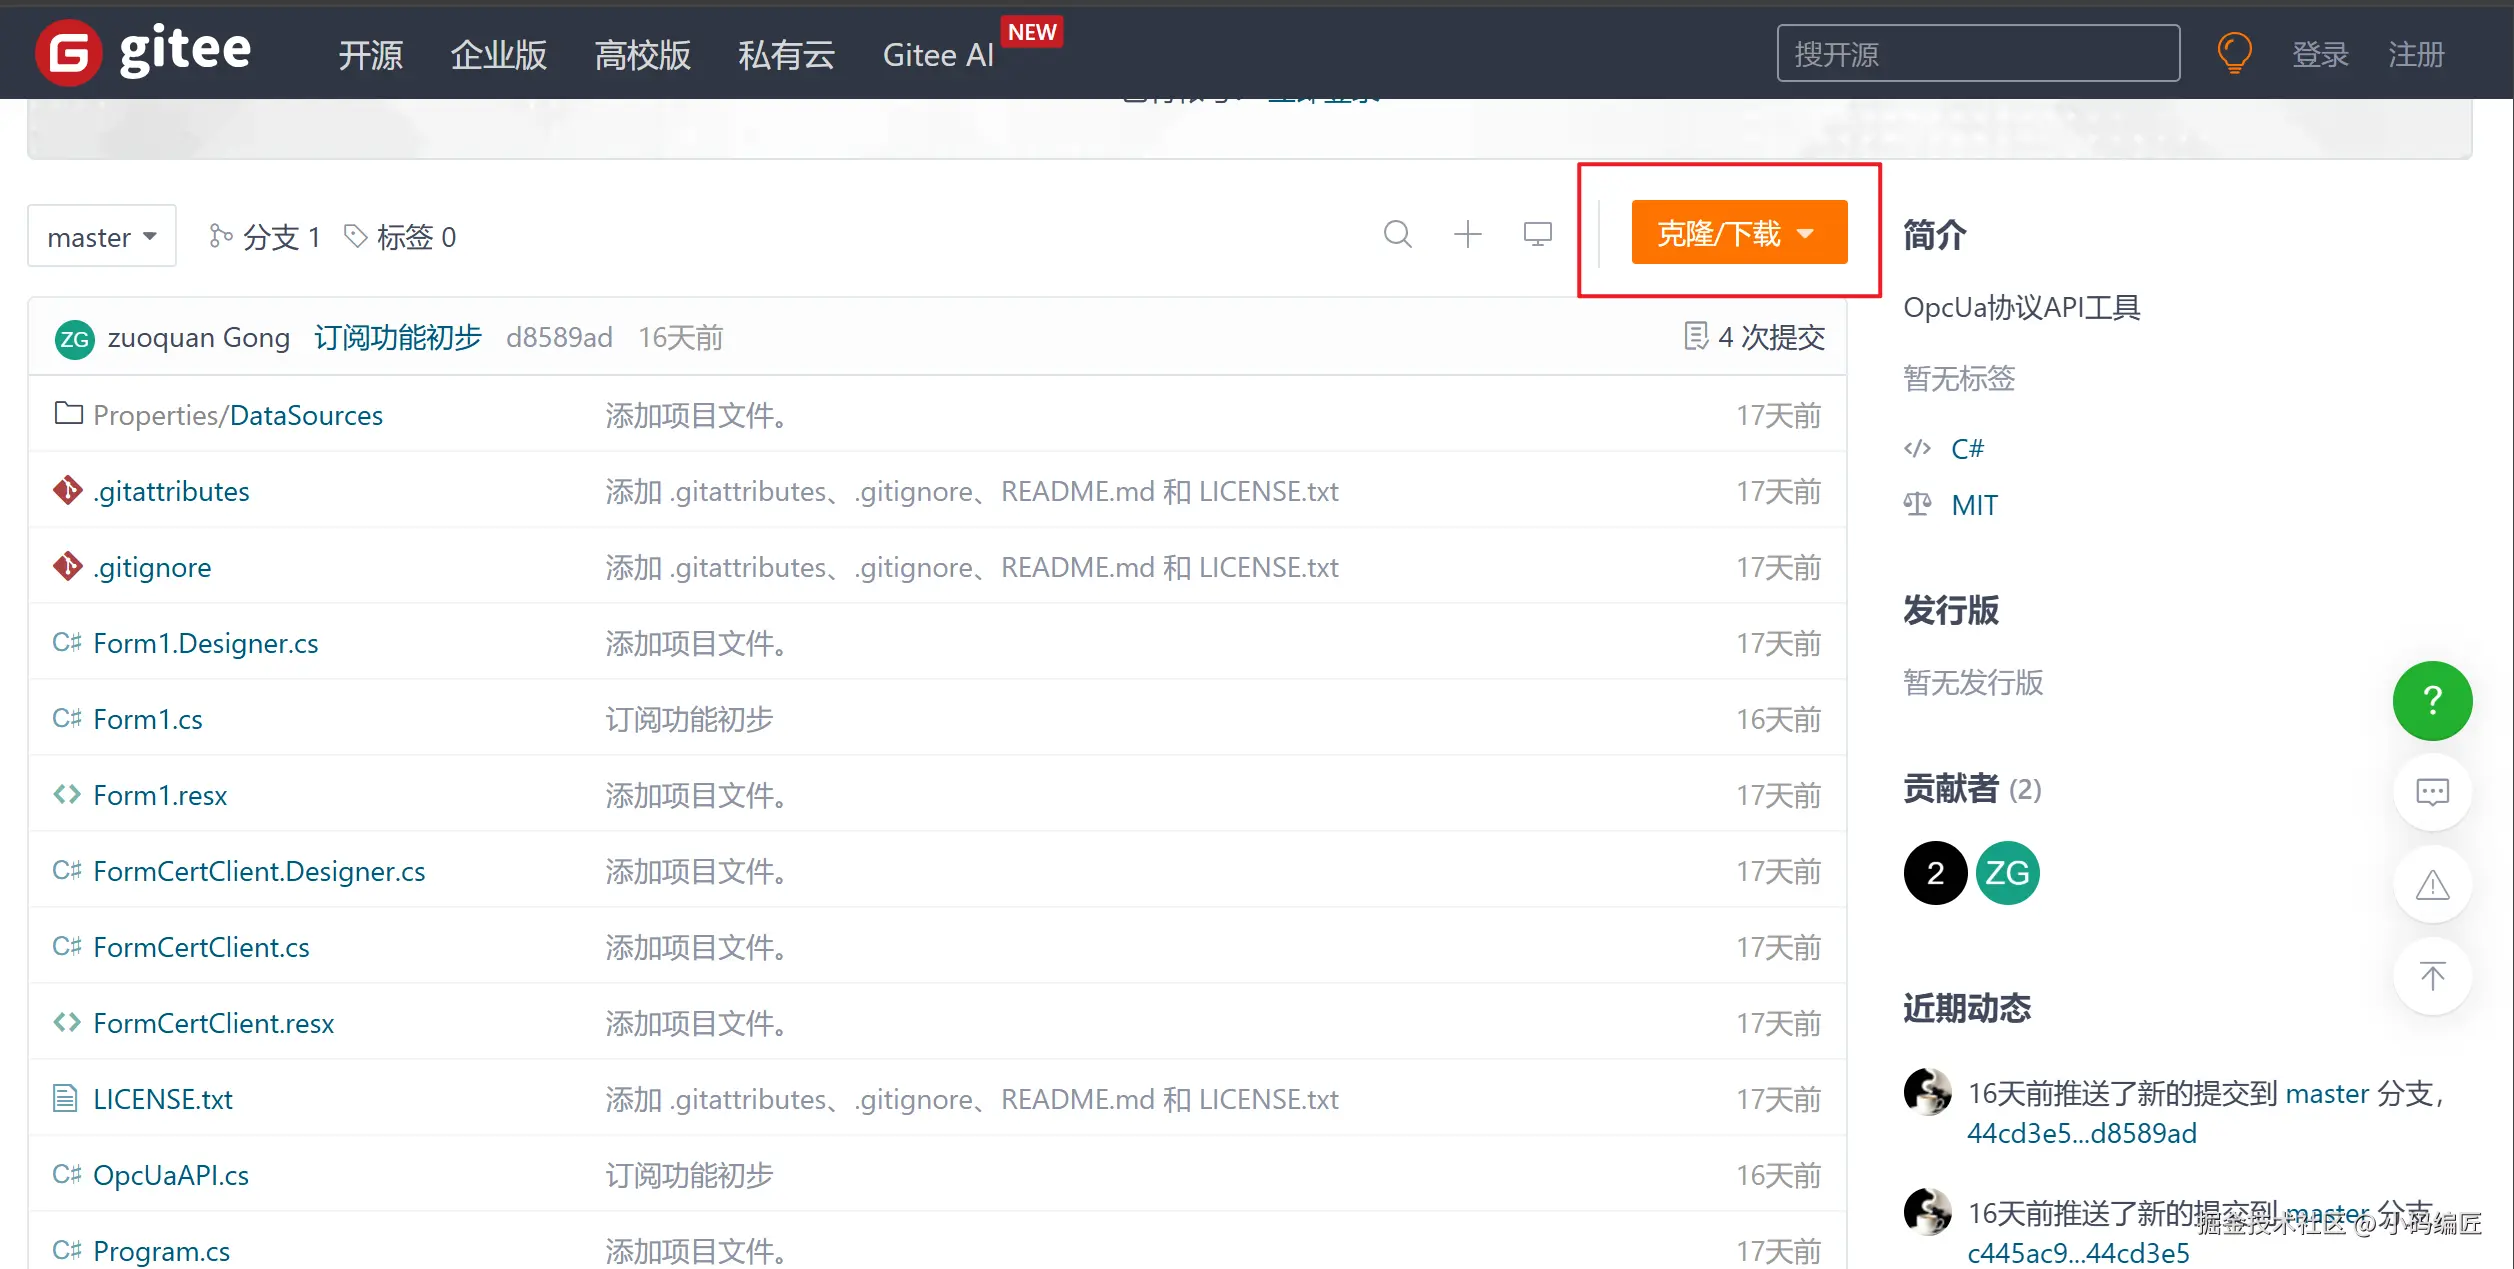Image resolution: width=2514 pixels, height=1269 pixels.
Task: Click the Gitee logo
Action: (x=143, y=52)
